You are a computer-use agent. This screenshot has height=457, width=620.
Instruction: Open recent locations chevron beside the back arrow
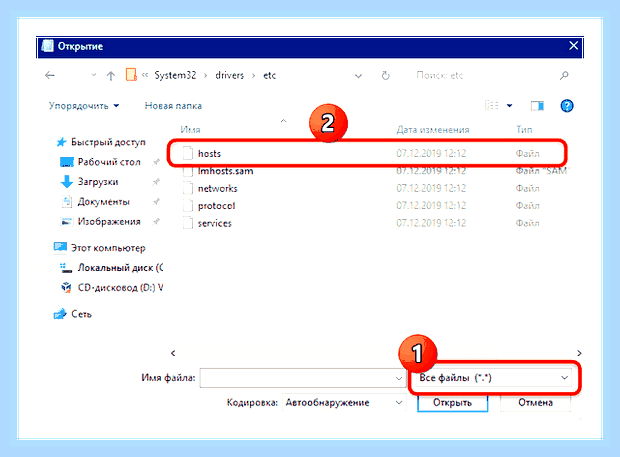coord(94,75)
